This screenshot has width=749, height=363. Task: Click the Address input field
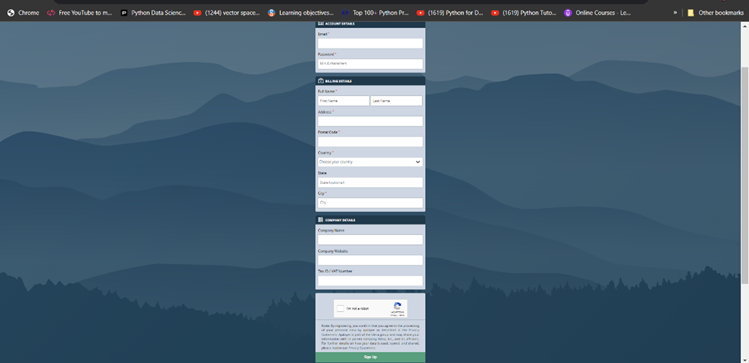(x=370, y=121)
